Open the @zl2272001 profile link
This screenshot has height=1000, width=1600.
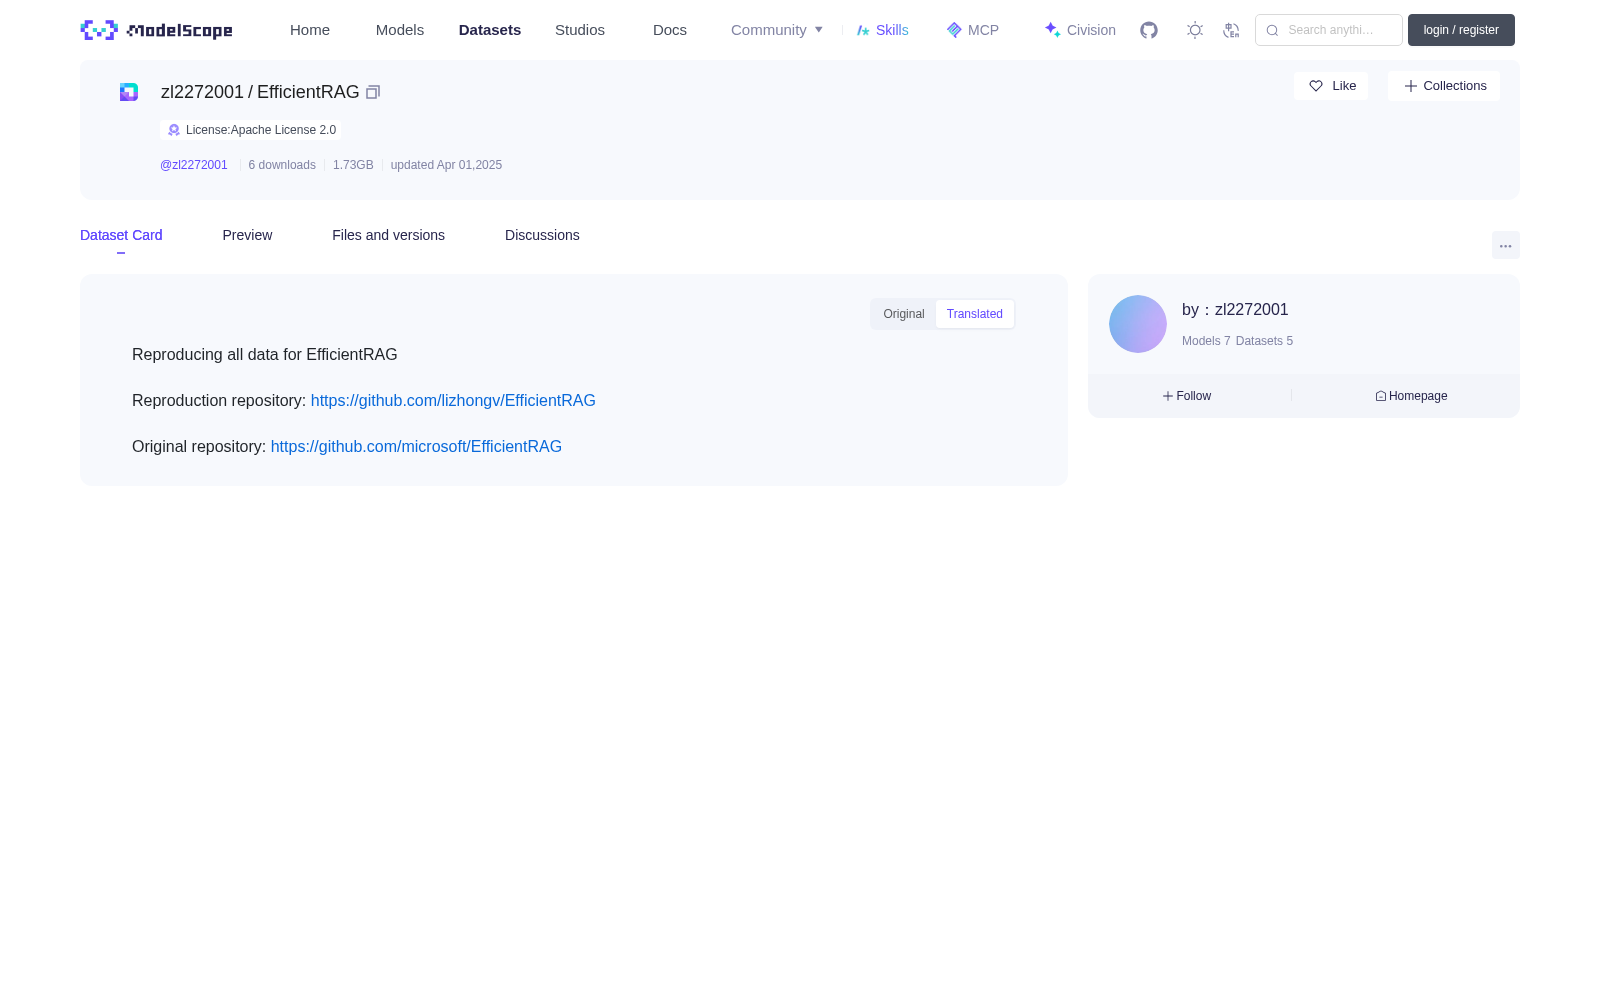[194, 165]
